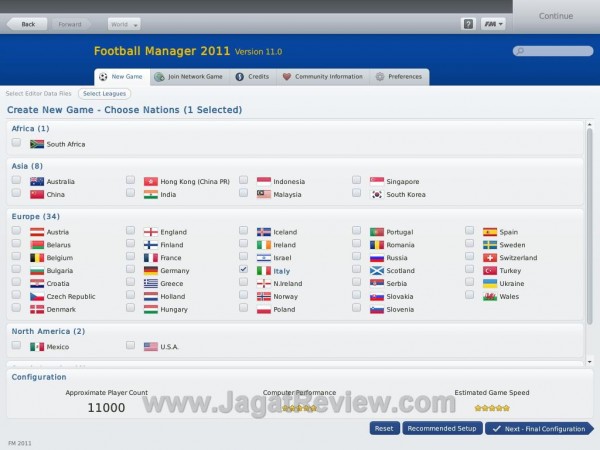
Task: Uncheck the Italy checkbox
Action: click(x=243, y=269)
